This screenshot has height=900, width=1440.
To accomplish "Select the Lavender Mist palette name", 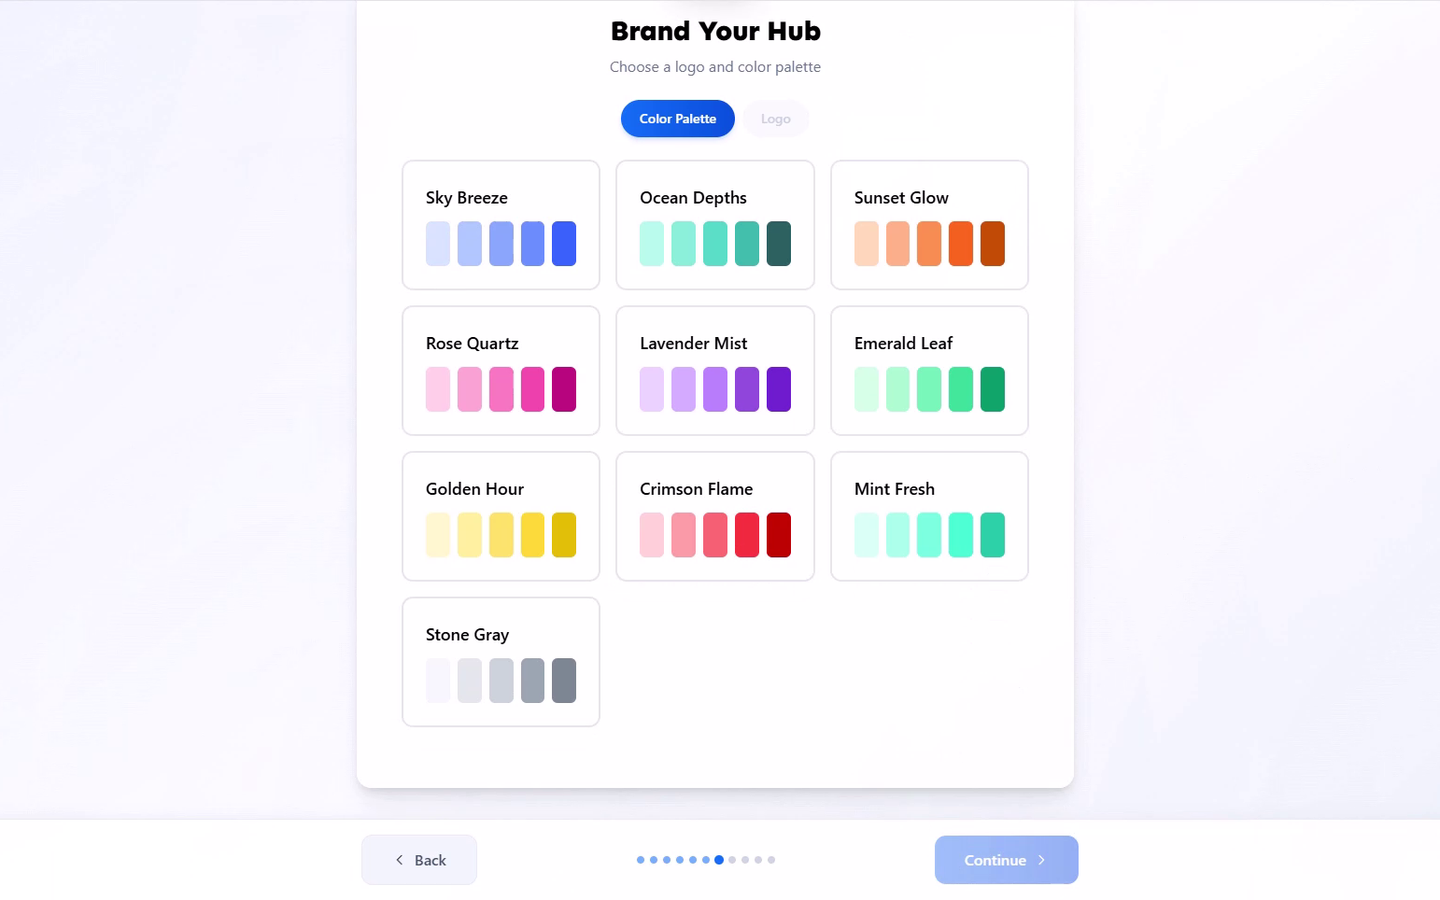I will pyautogui.click(x=693, y=344).
